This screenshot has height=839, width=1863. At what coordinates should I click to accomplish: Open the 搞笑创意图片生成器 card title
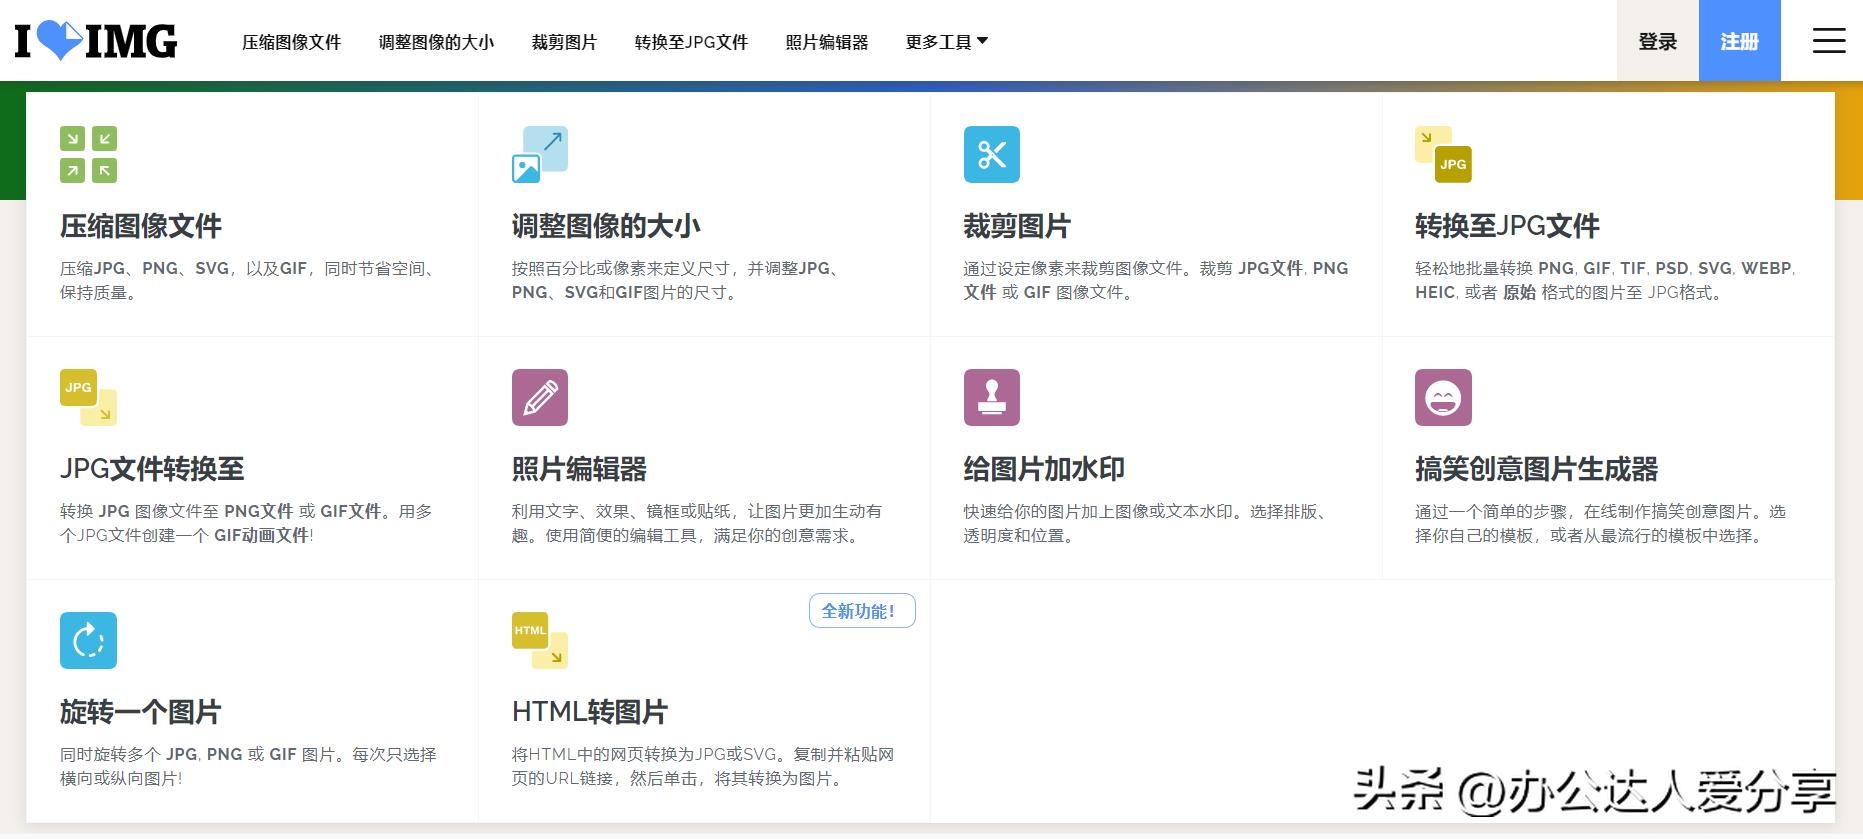[1537, 469]
